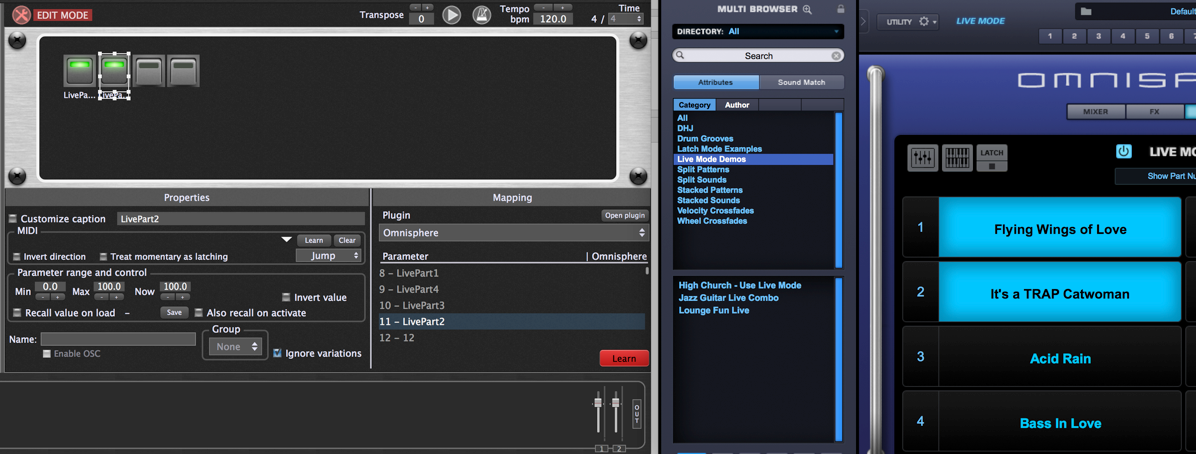Toggle the Enable OSC checkbox
Image resolution: width=1196 pixels, height=454 pixels.
pyautogui.click(x=47, y=354)
